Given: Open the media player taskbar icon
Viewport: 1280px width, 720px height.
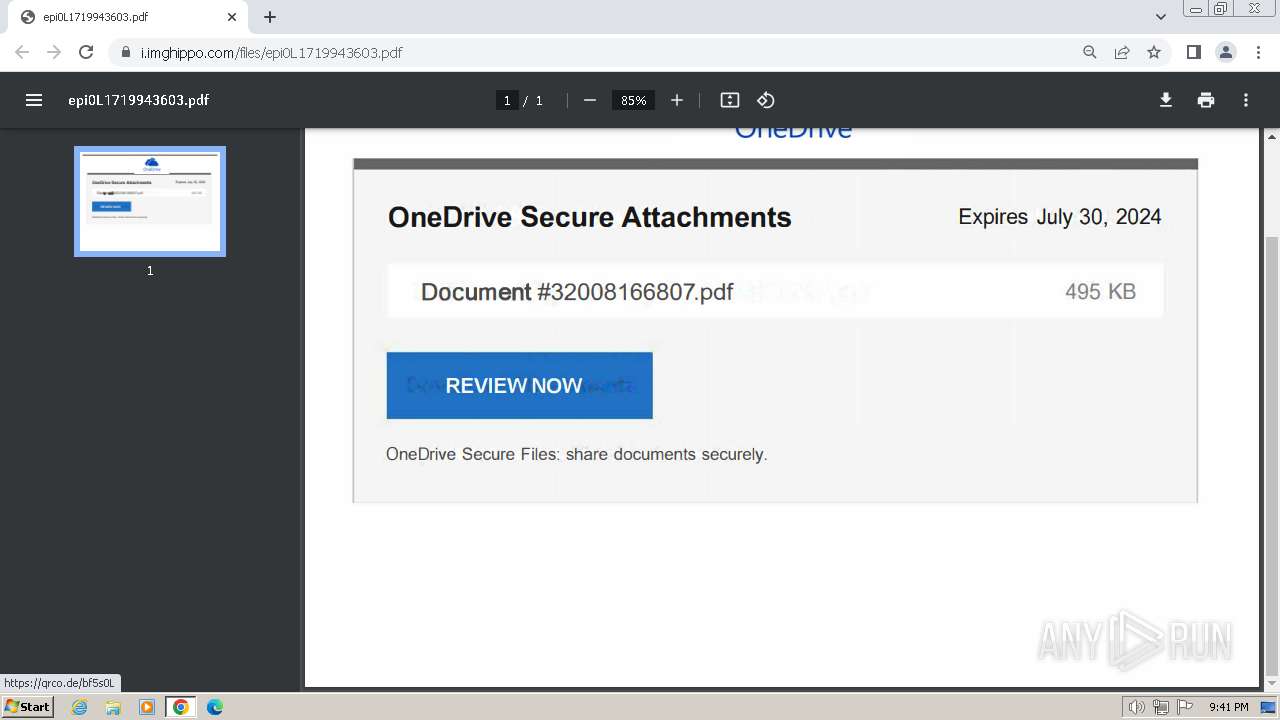Looking at the screenshot, I should click(x=147, y=707).
